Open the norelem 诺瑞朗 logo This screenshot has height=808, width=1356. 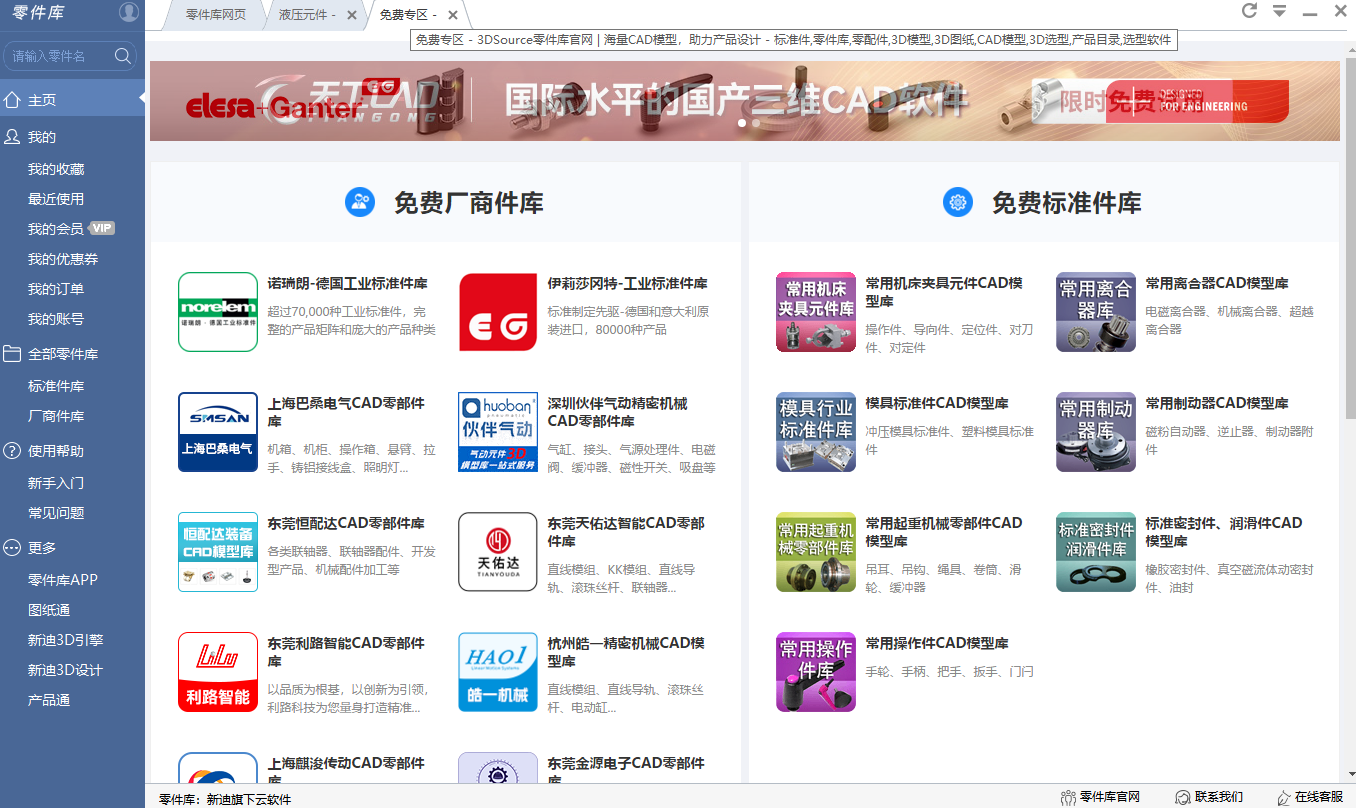[218, 312]
